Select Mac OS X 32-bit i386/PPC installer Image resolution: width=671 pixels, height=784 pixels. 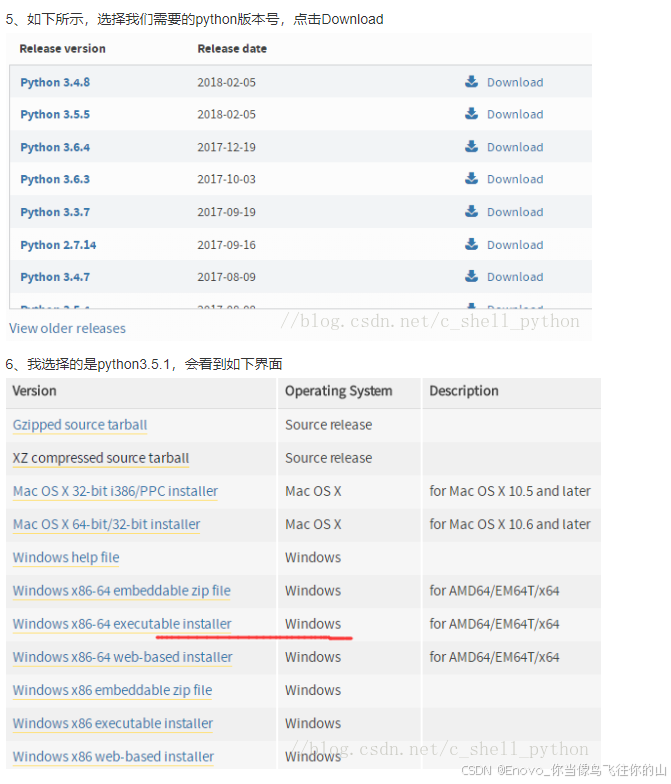point(116,492)
